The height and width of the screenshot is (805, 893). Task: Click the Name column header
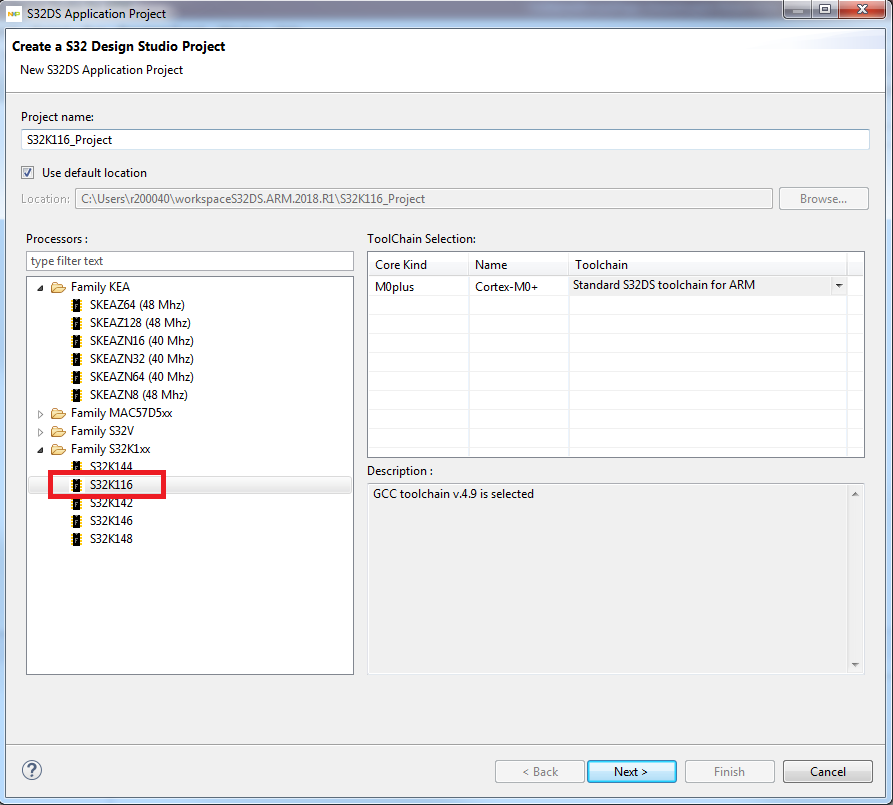coord(518,265)
